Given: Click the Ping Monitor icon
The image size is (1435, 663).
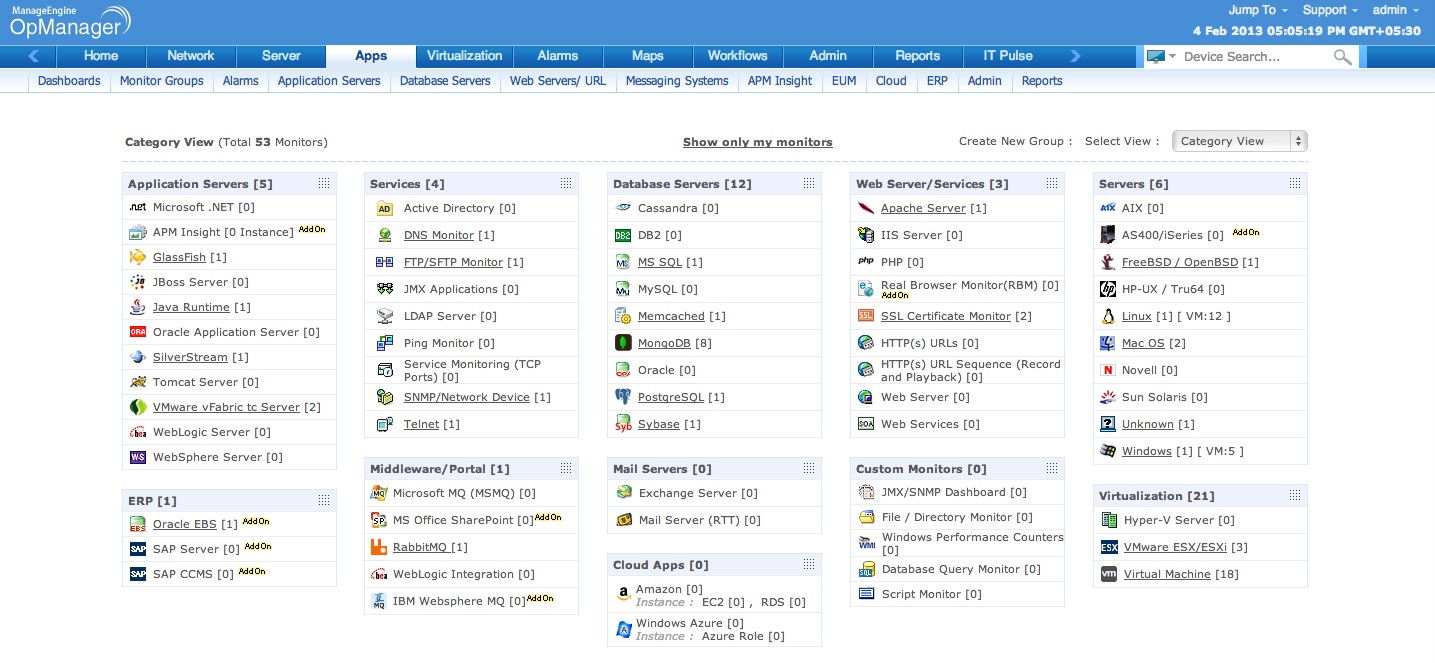Looking at the screenshot, I should point(385,343).
